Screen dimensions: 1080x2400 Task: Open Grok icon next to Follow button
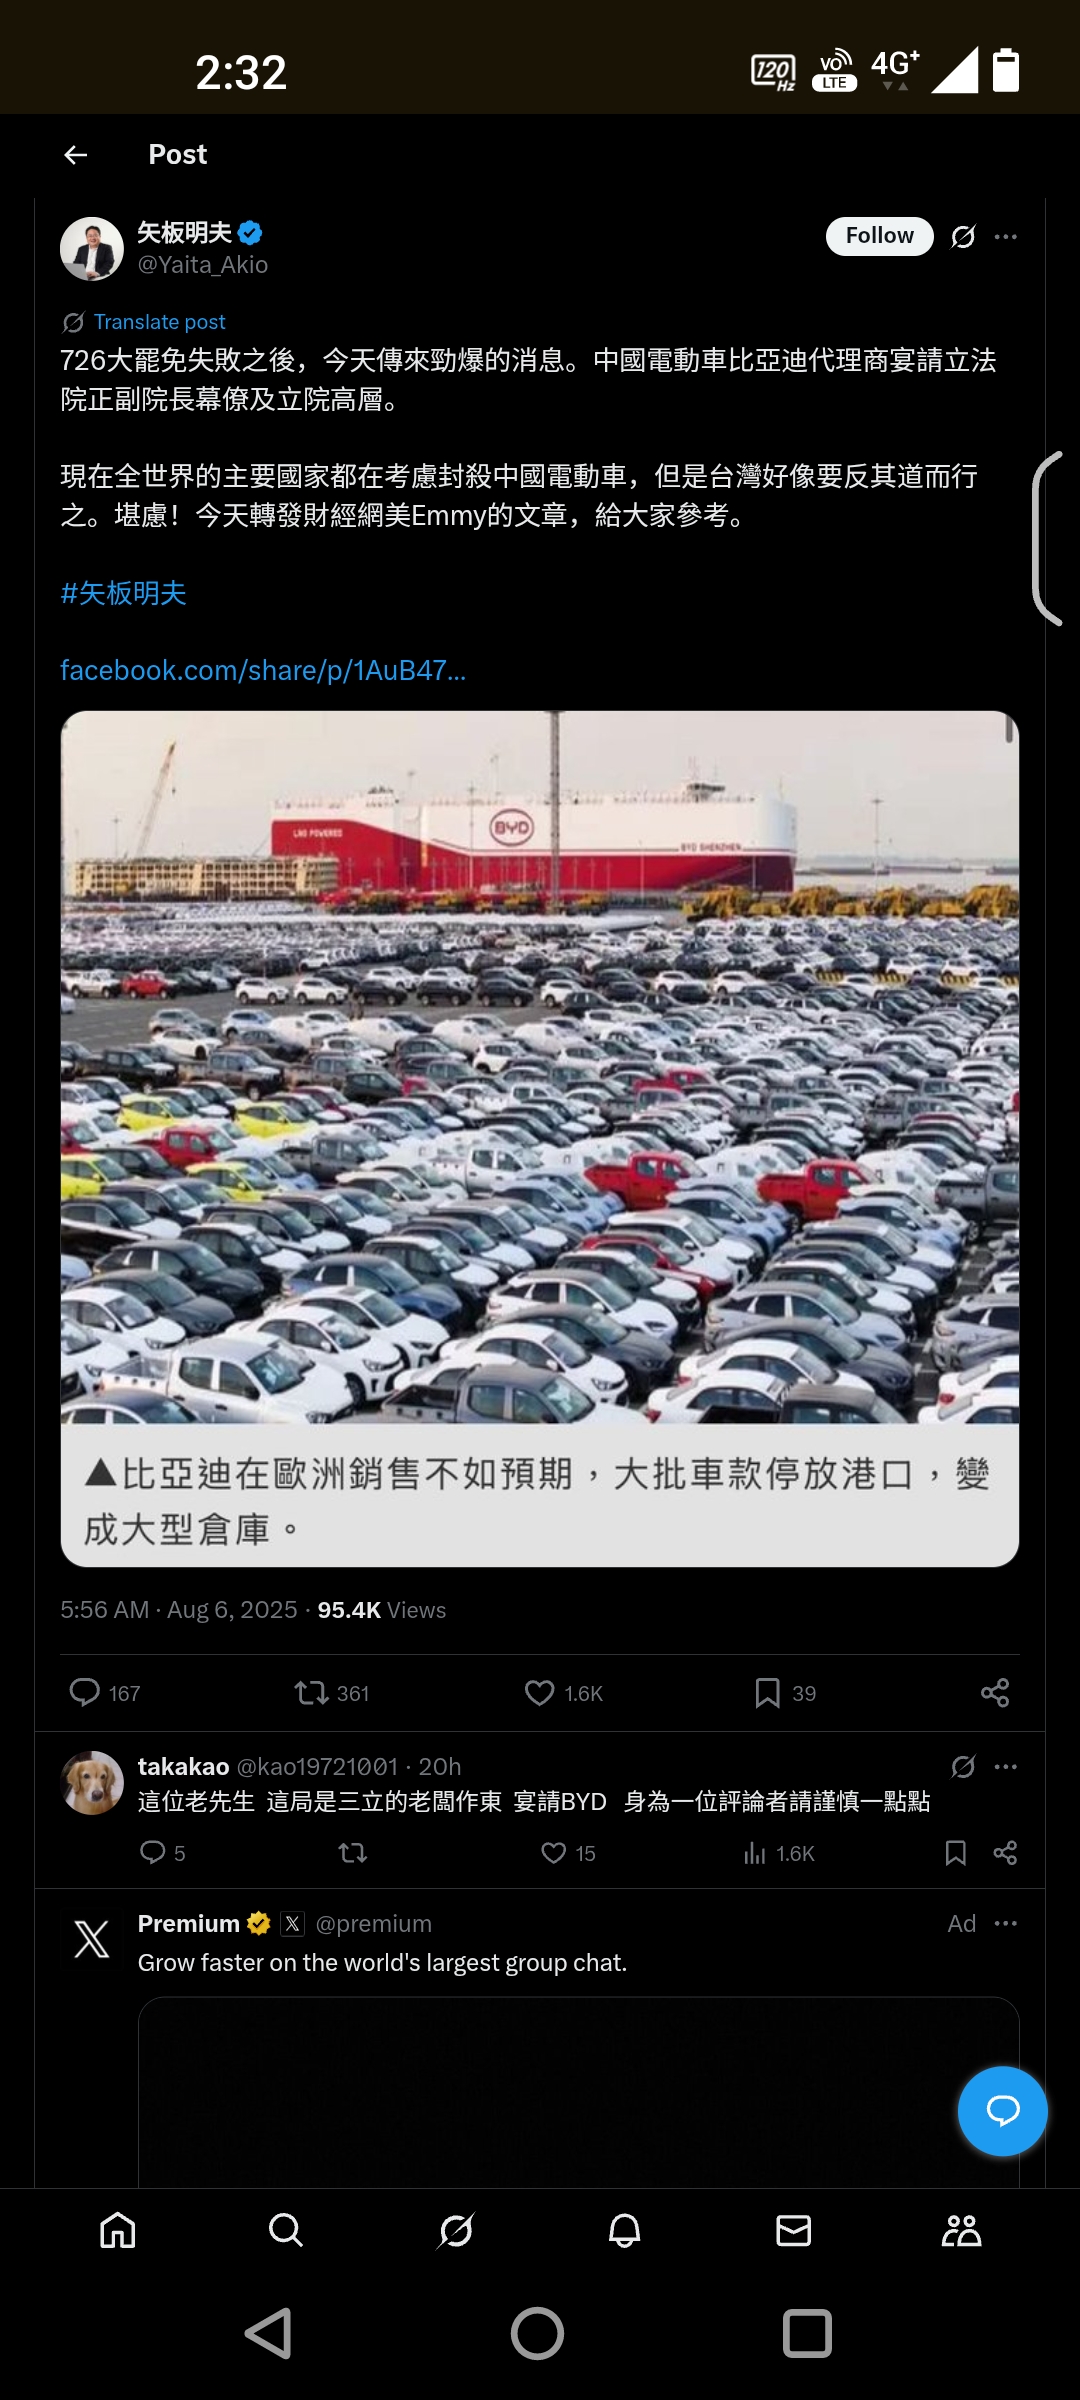[963, 237]
